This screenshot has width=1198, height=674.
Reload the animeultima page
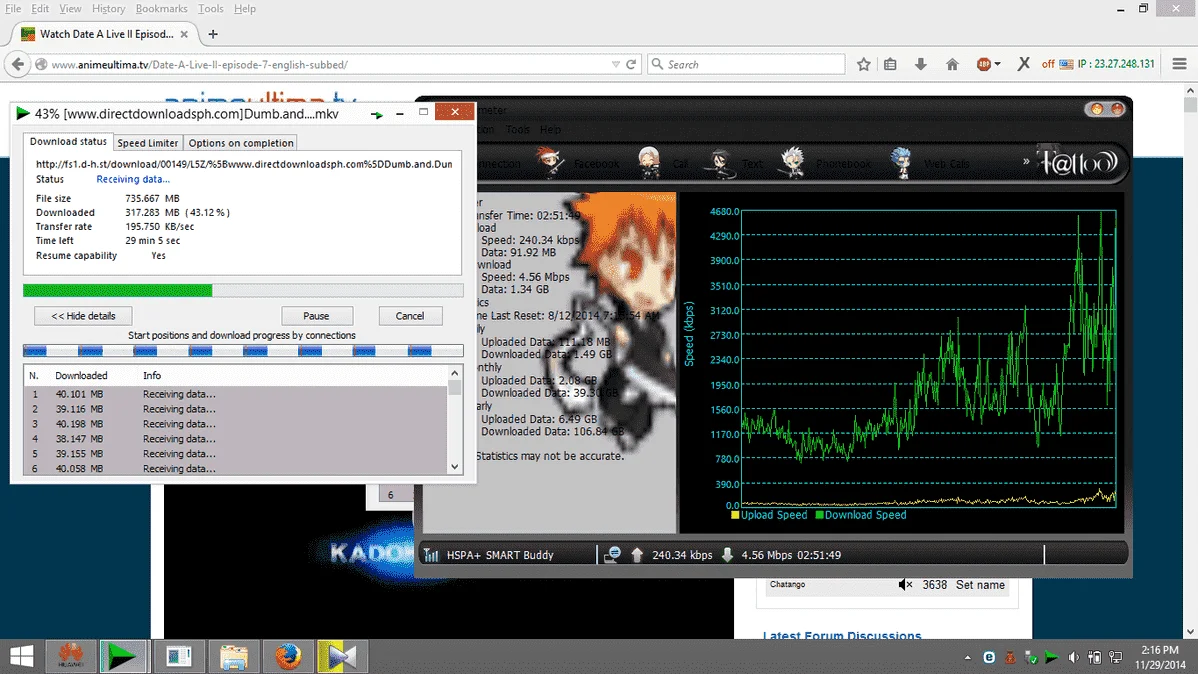point(631,65)
